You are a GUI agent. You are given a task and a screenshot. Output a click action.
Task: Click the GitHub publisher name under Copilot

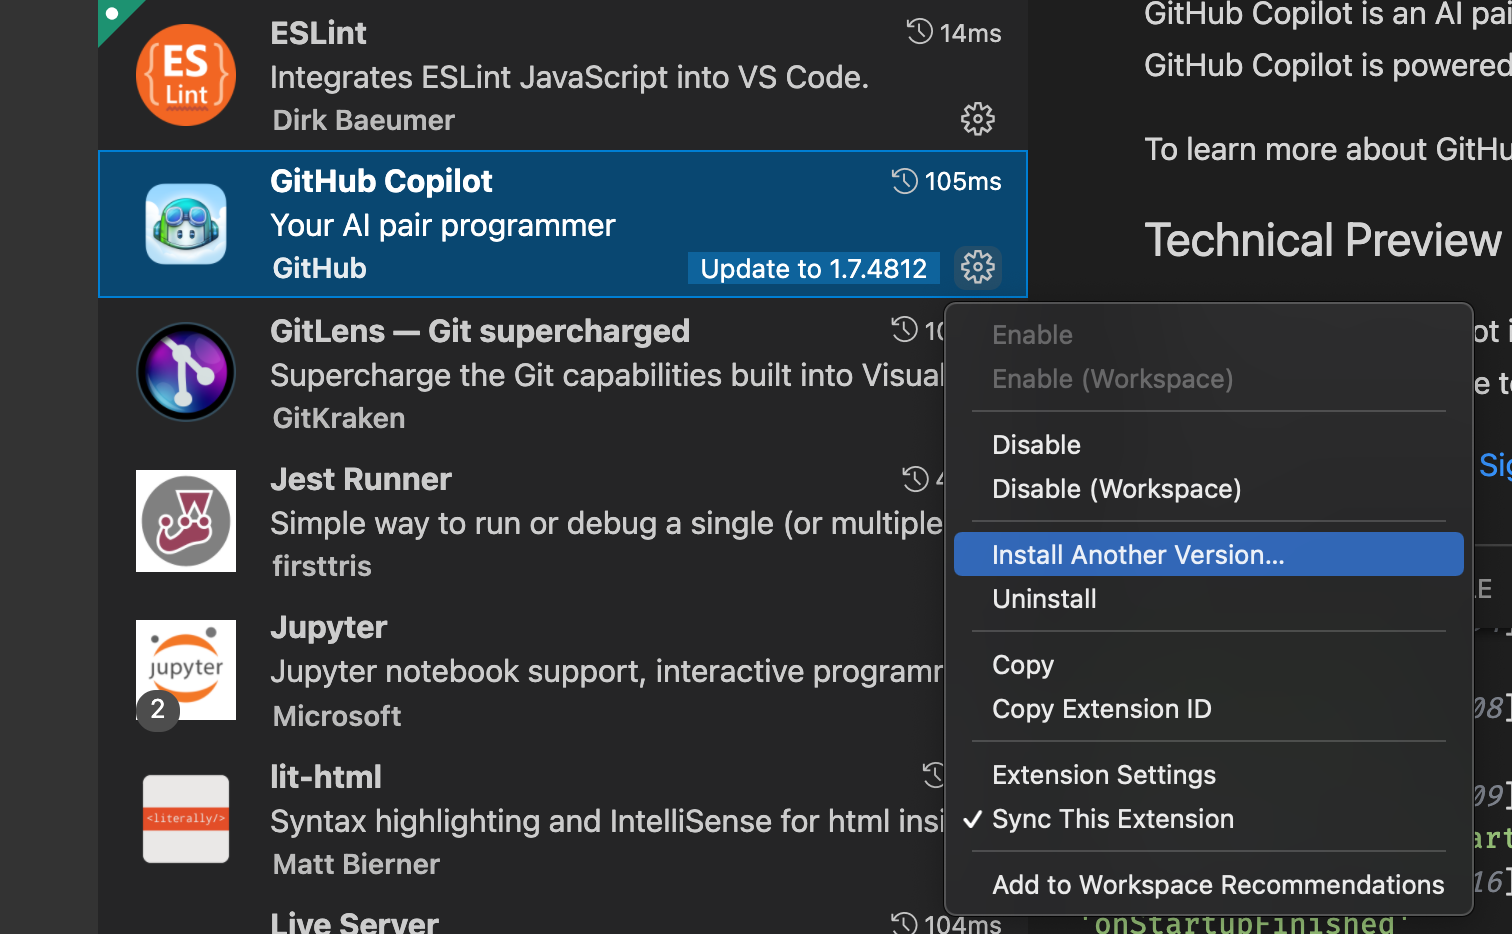click(x=320, y=268)
